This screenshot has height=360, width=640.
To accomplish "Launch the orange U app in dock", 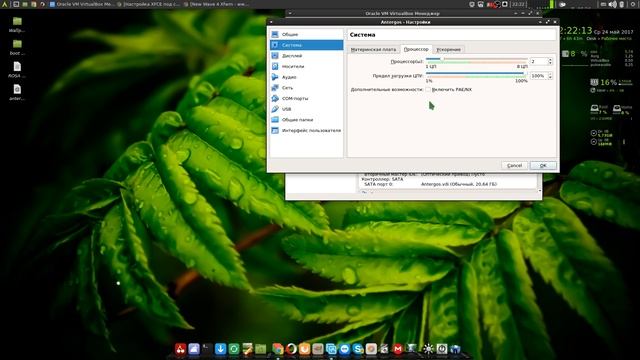I will pos(304,349).
